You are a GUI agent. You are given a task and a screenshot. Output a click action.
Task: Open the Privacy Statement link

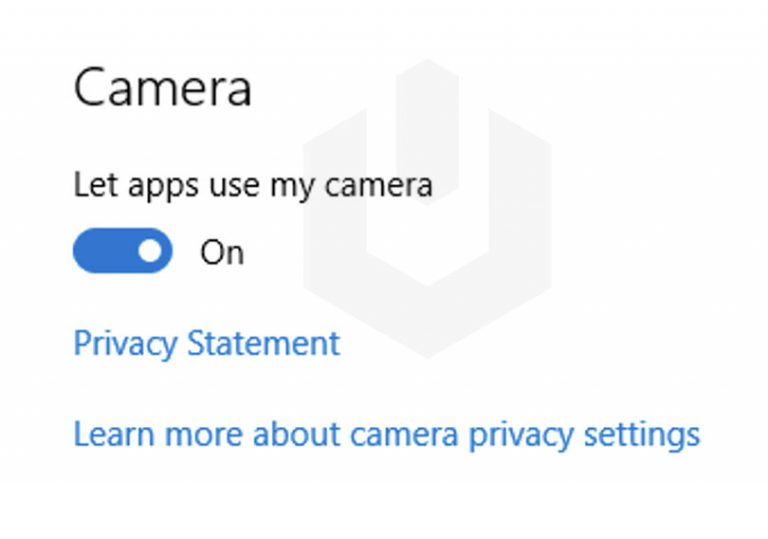click(207, 344)
